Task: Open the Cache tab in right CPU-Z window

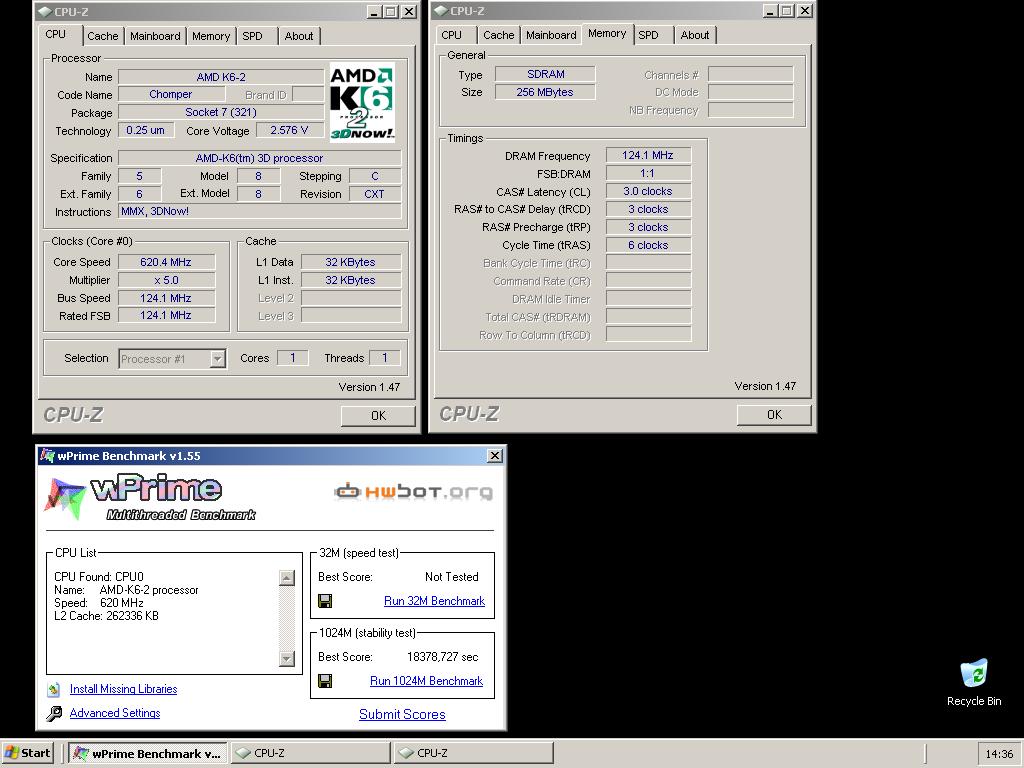Action: [x=498, y=35]
